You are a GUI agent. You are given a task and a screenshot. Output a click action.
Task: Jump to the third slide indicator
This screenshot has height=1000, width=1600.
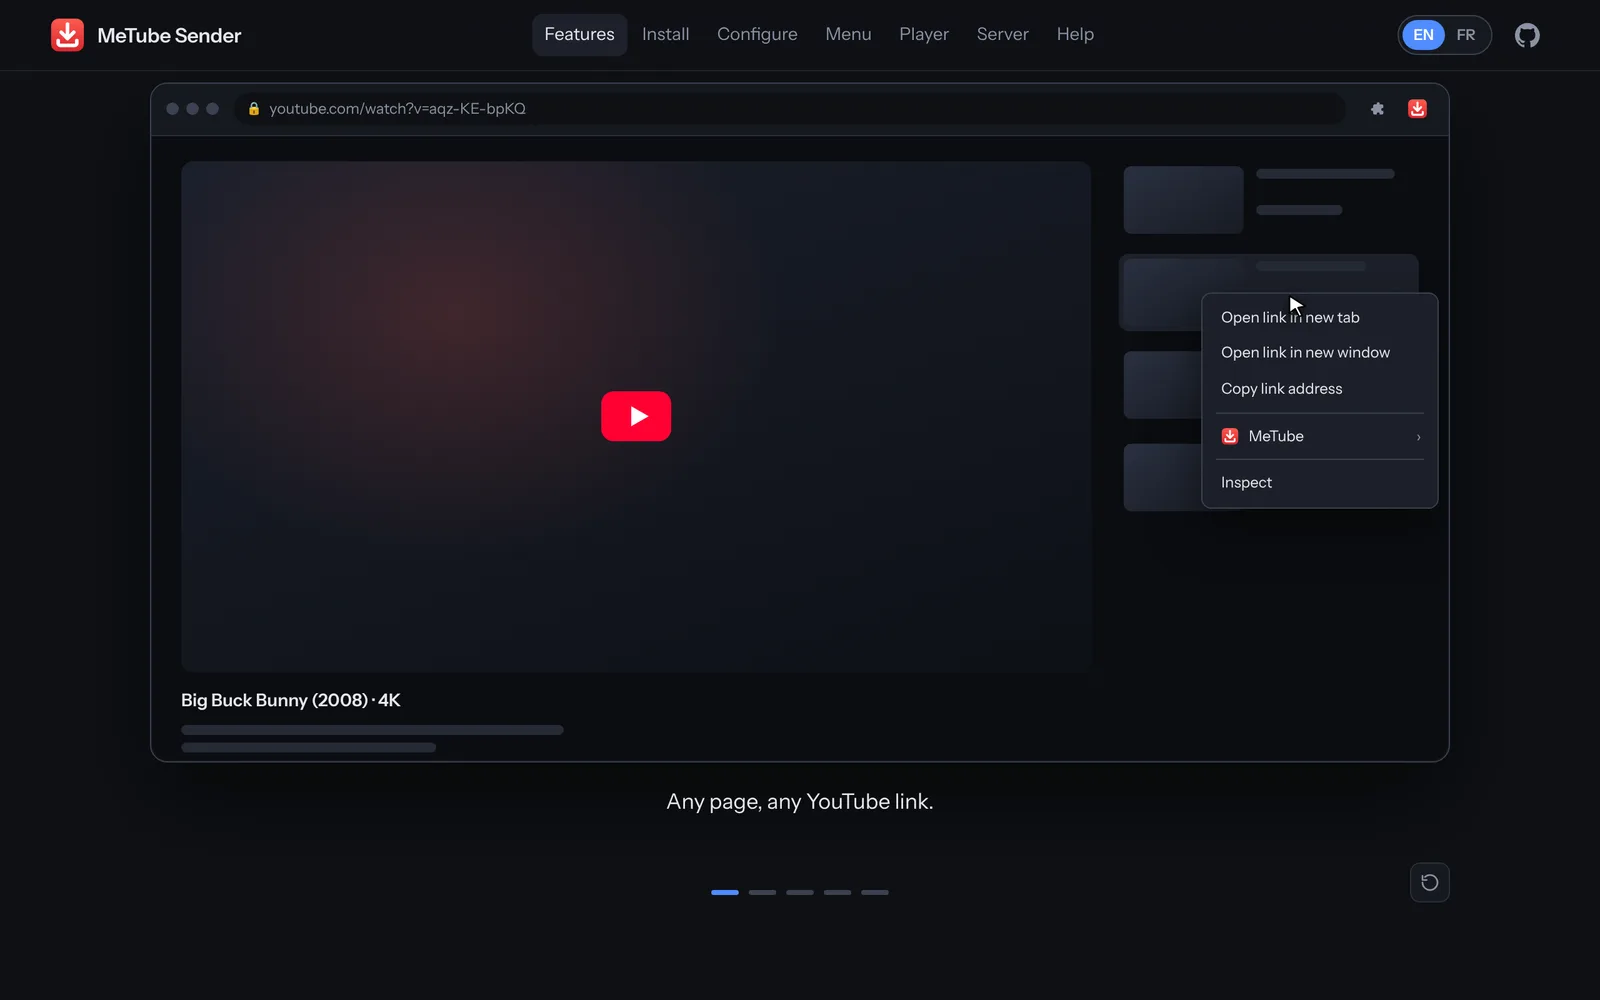pyautogui.click(x=800, y=892)
